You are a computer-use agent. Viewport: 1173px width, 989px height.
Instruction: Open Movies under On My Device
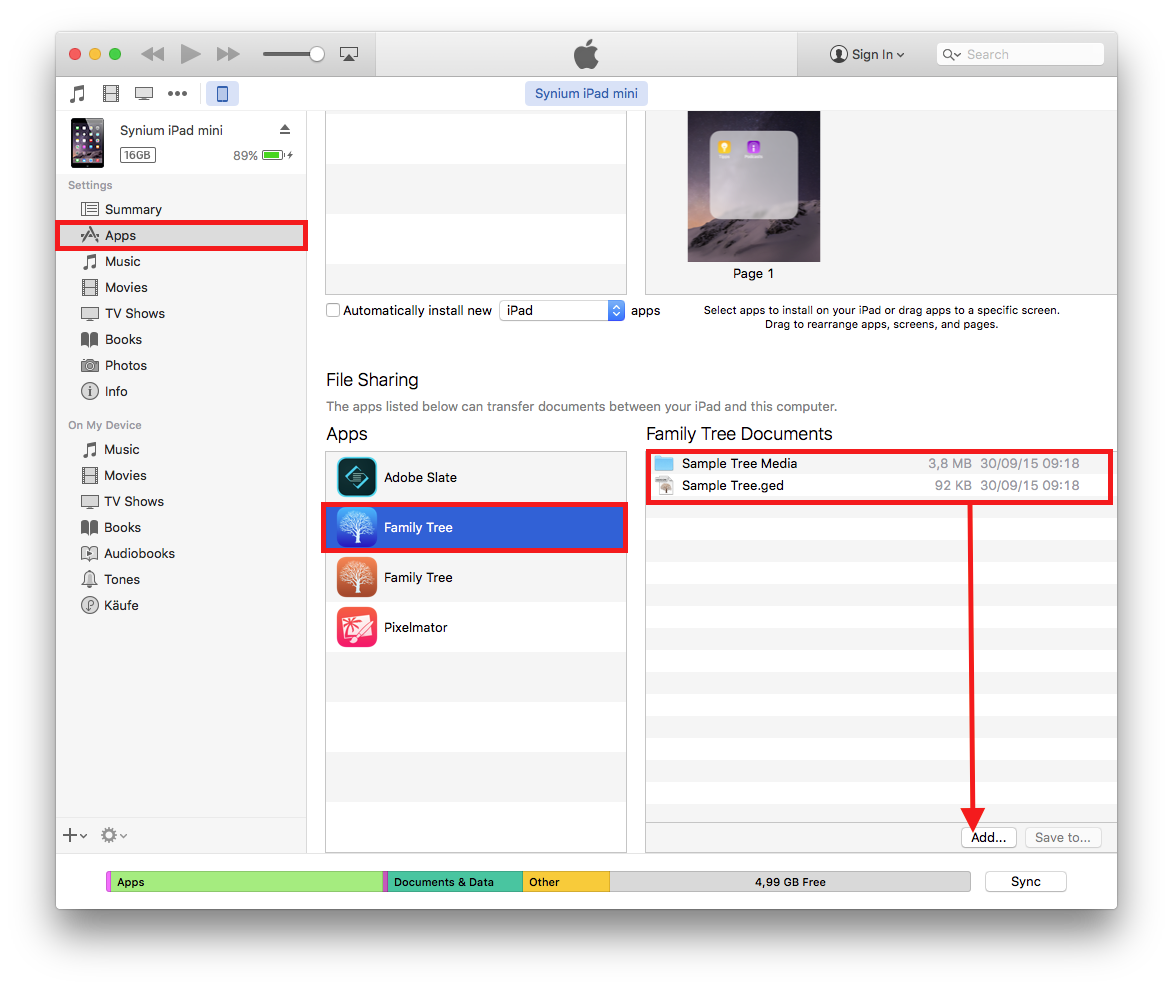coord(181,476)
